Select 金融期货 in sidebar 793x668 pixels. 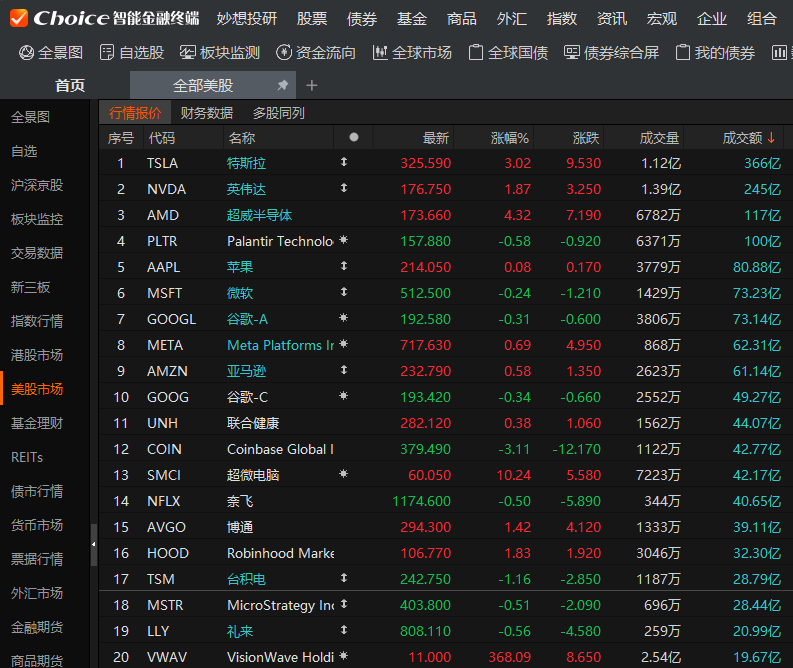[37, 627]
